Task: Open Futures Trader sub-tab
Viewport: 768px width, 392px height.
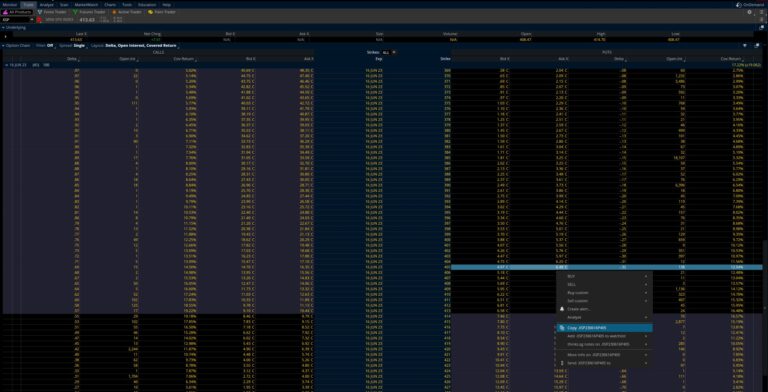Action: (x=89, y=12)
